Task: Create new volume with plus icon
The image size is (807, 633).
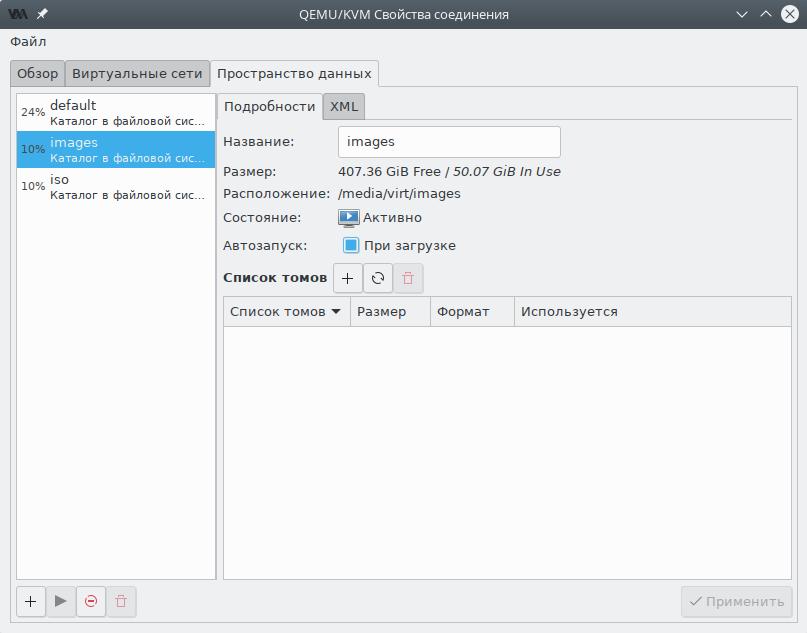Action: click(x=347, y=278)
